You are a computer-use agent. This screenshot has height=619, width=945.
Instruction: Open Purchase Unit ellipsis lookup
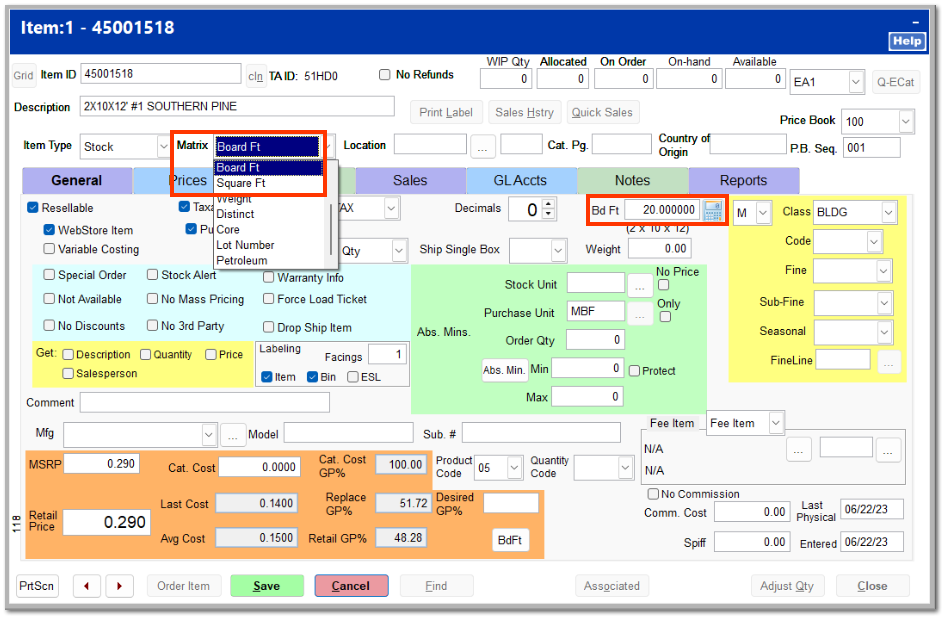[x=639, y=313]
